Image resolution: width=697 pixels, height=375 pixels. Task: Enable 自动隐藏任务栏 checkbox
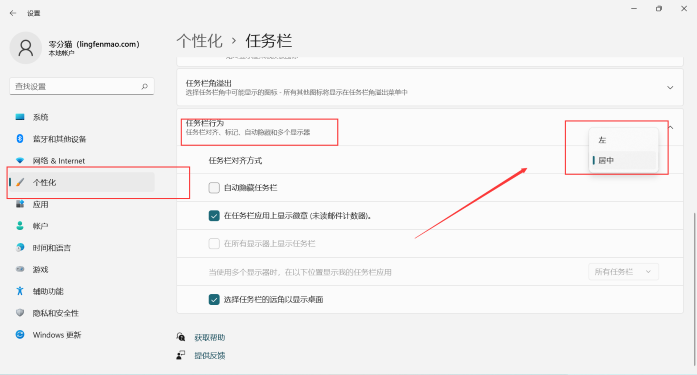coord(214,188)
